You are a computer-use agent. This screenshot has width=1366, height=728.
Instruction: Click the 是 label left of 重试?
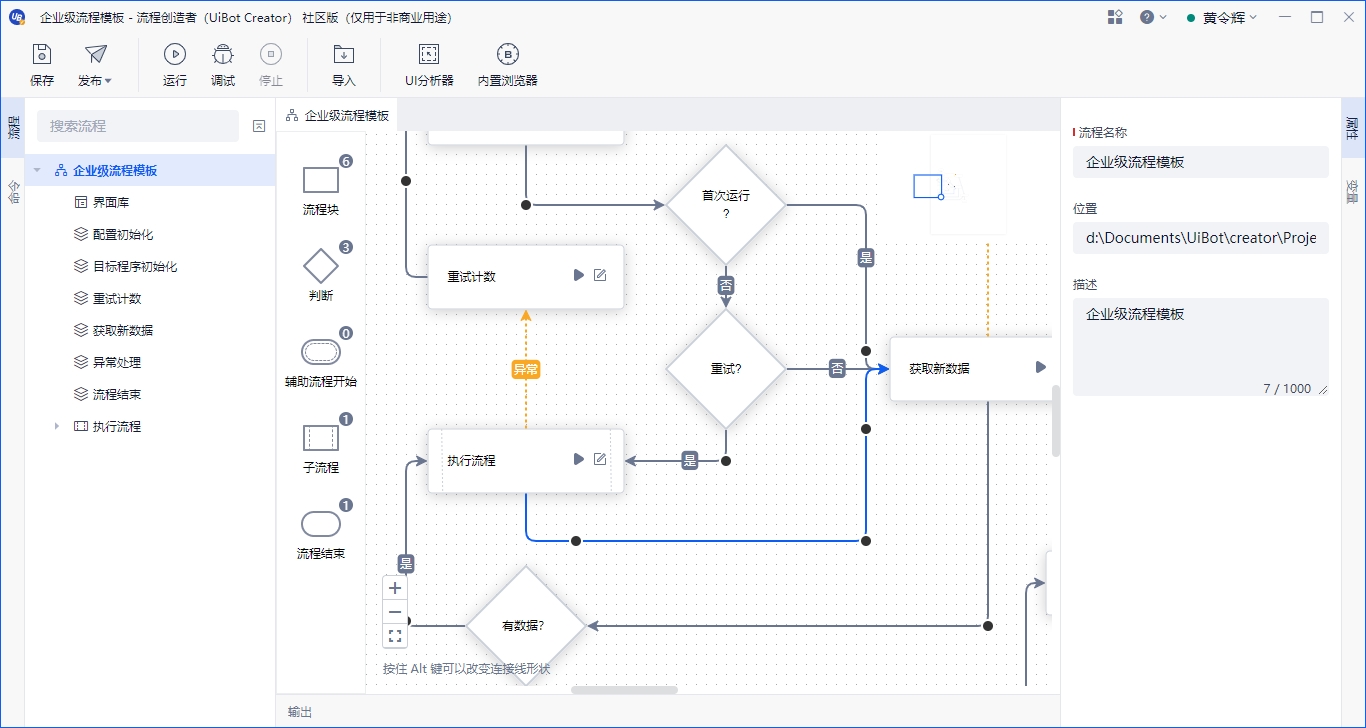(x=690, y=461)
